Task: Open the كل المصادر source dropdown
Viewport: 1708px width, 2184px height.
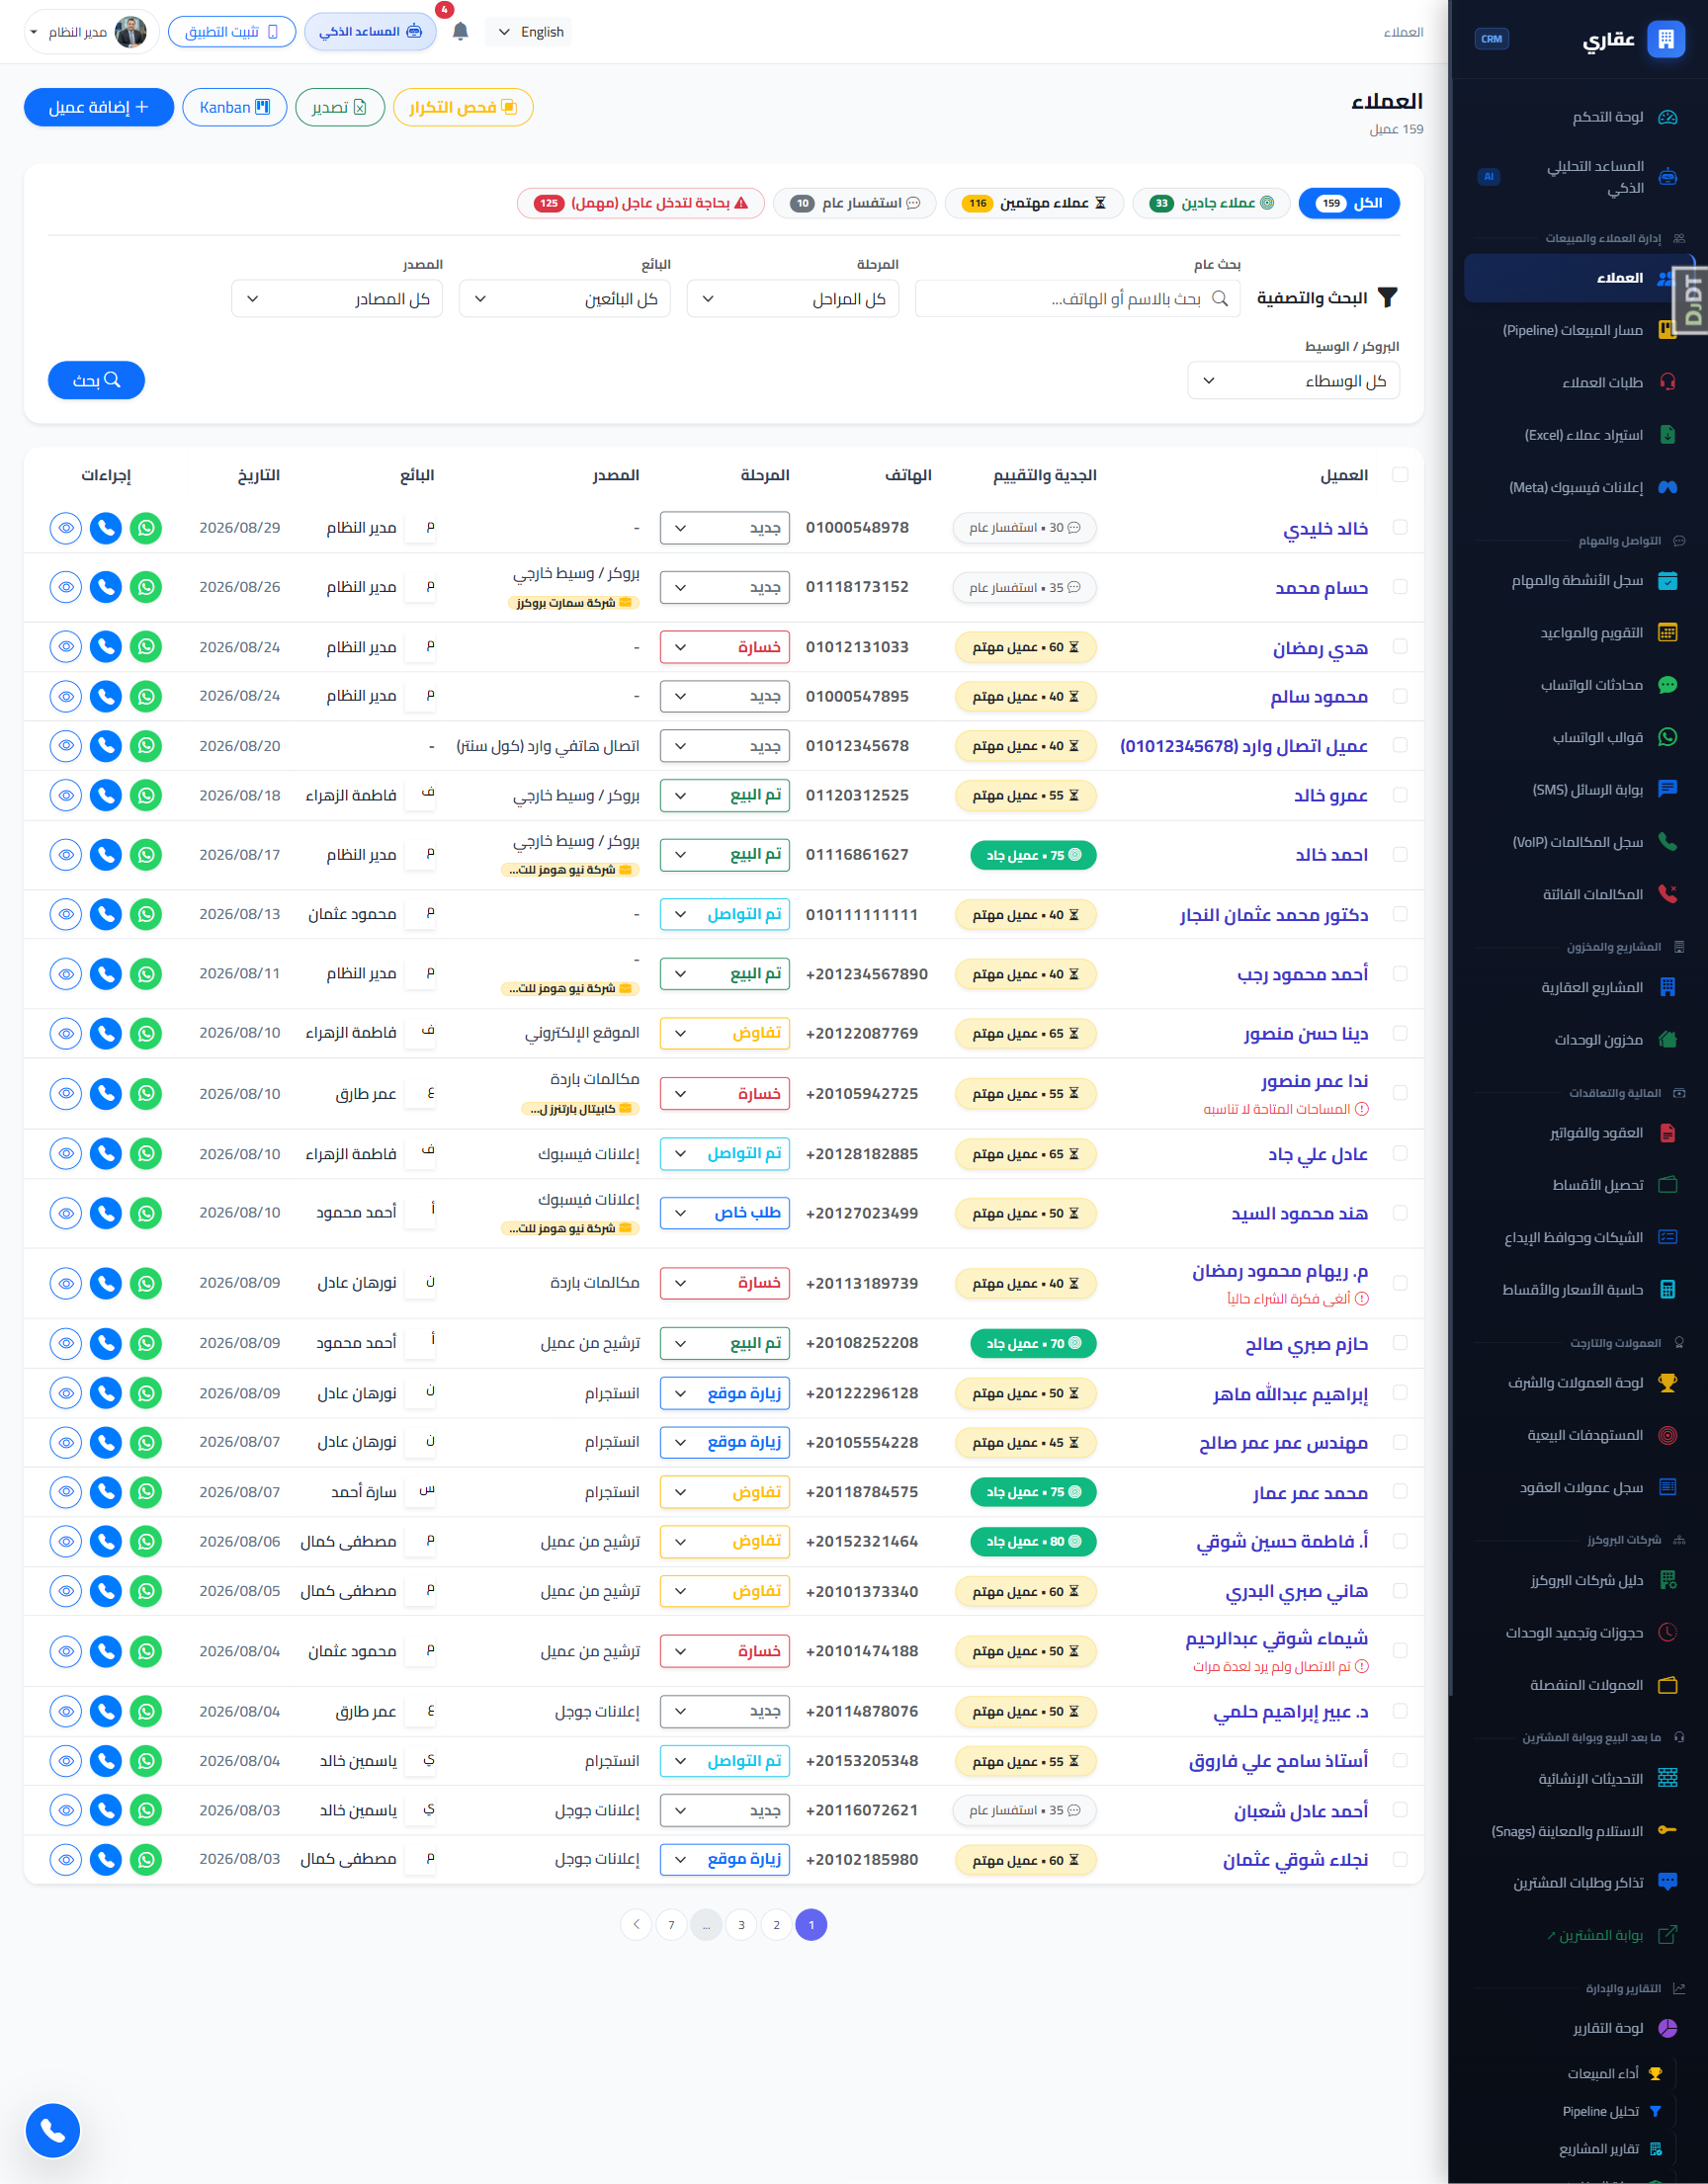Action: [337, 299]
